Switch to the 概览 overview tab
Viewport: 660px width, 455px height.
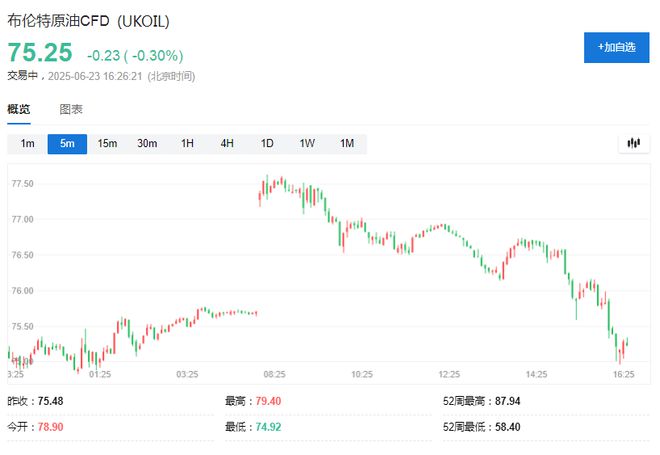click(x=19, y=109)
